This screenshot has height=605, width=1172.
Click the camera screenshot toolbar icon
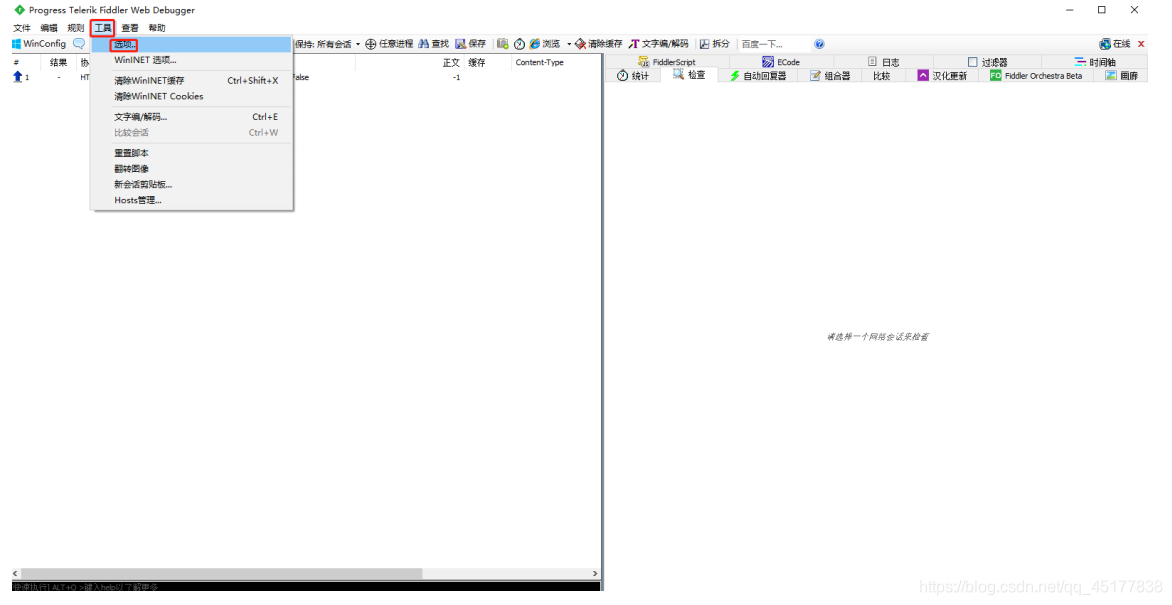(502, 44)
